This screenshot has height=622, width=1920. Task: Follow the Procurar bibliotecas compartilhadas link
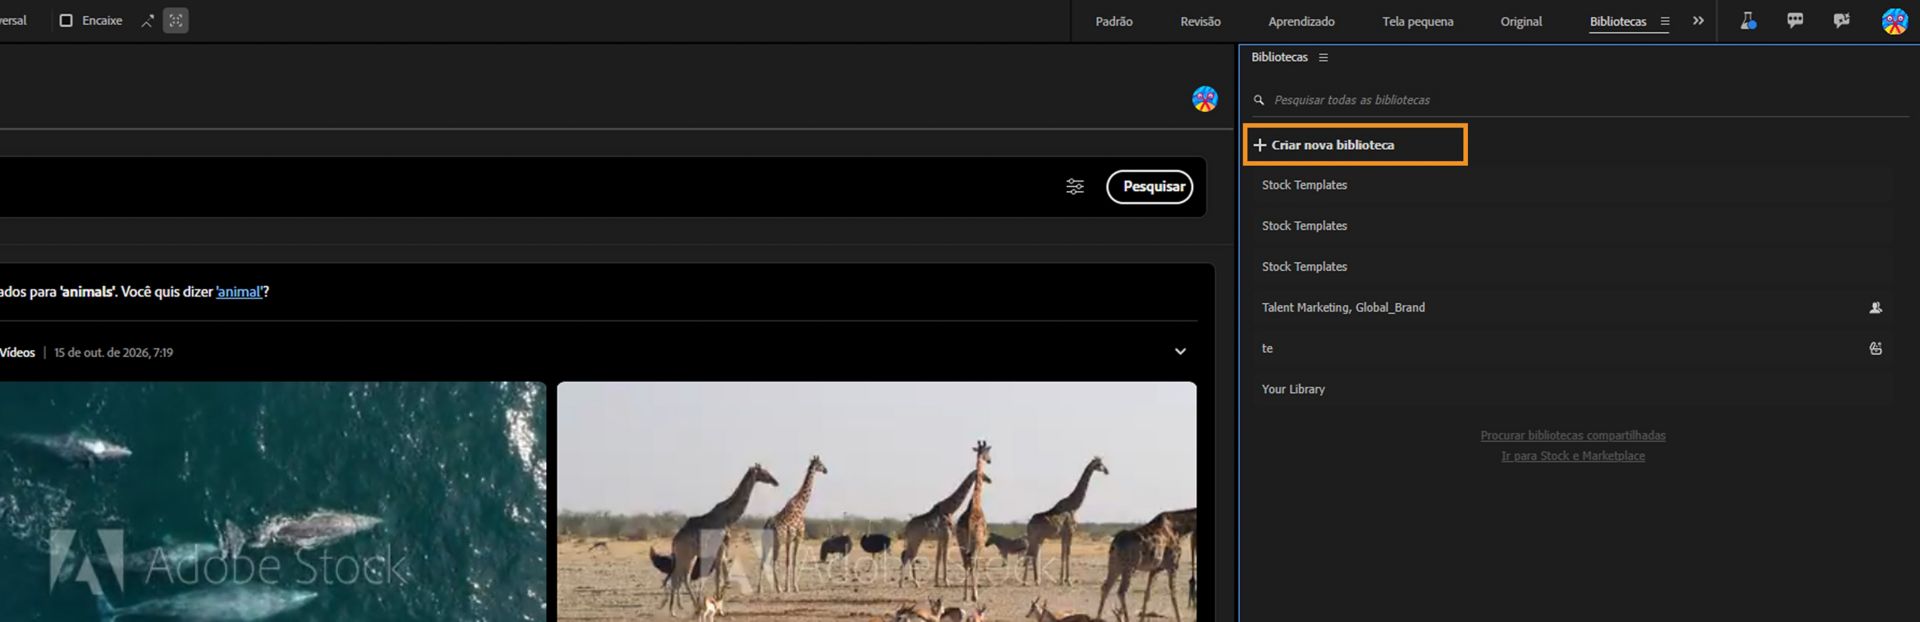pyautogui.click(x=1573, y=436)
